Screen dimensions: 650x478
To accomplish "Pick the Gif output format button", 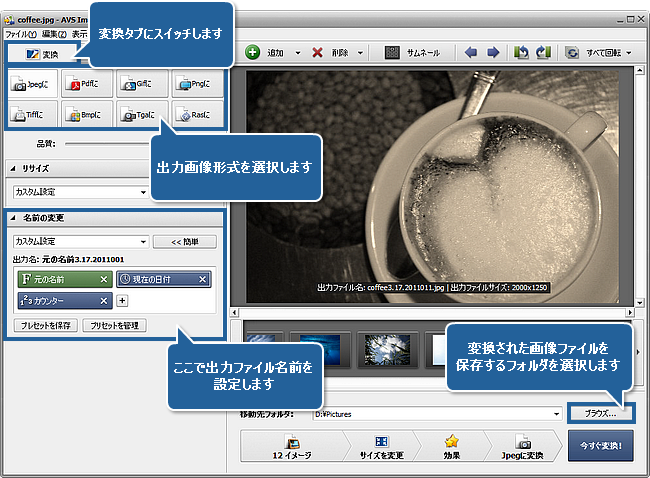I will (141, 85).
